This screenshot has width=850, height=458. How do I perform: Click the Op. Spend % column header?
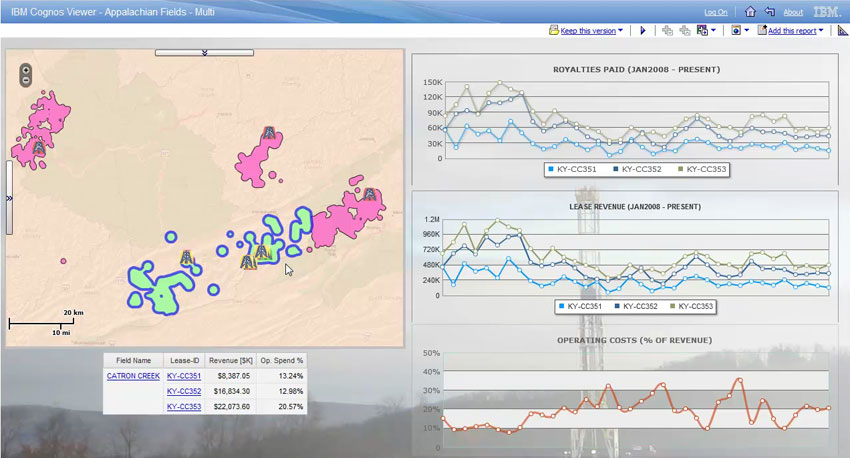(x=281, y=360)
